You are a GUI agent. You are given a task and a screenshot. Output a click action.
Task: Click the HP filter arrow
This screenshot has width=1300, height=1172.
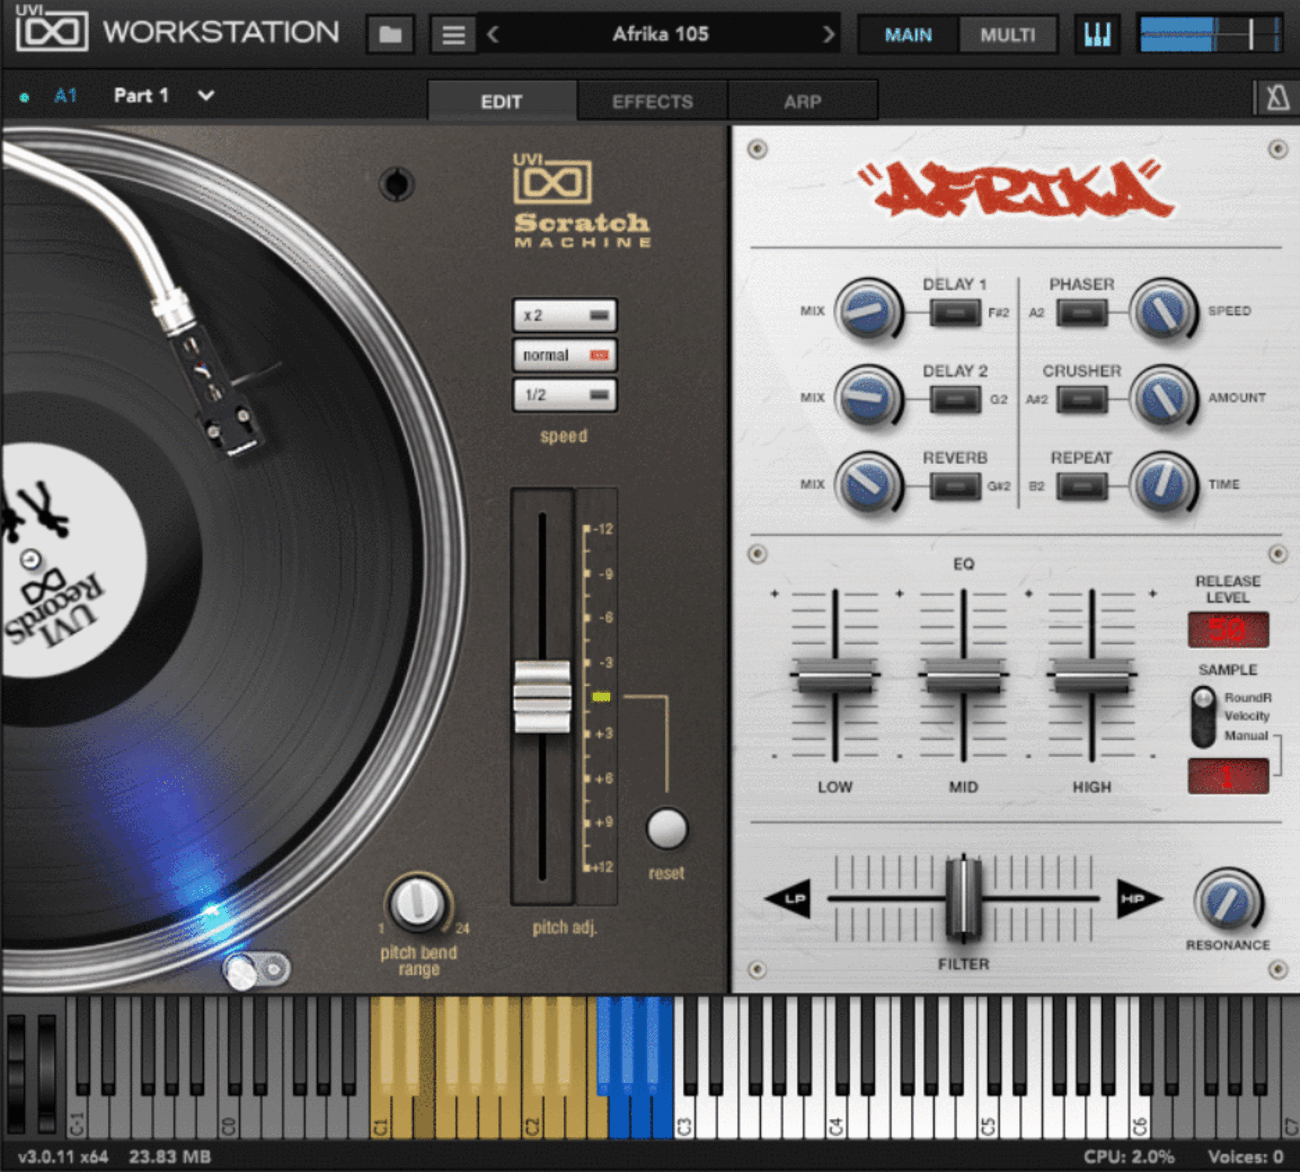pyautogui.click(x=1138, y=898)
